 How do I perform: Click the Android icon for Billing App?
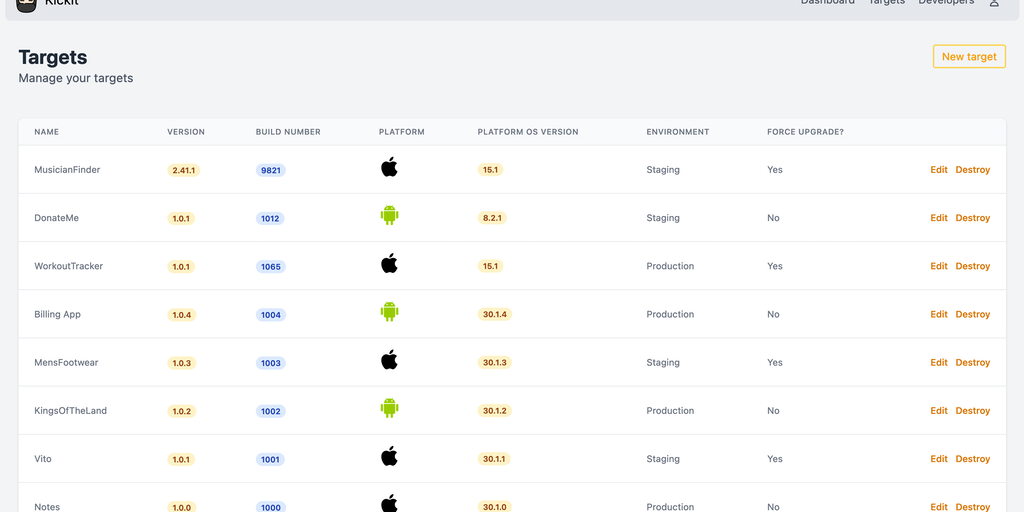pos(389,313)
